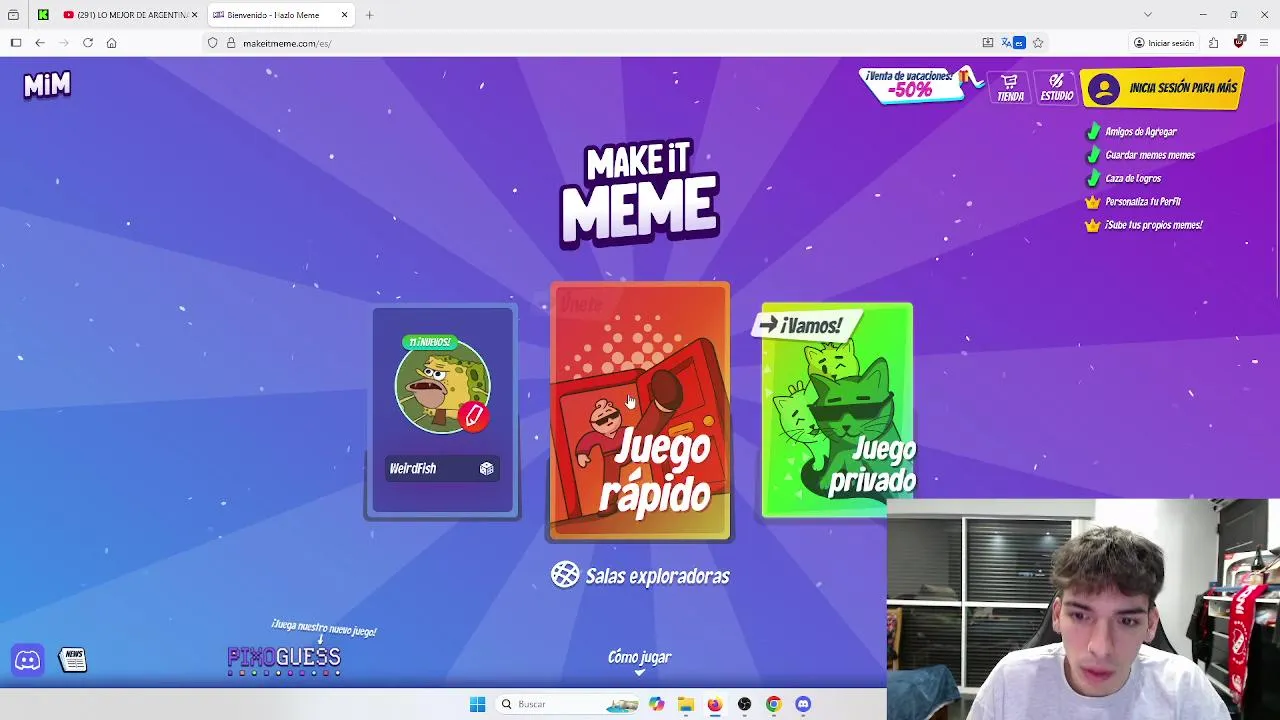
Task: Expand the Cómo jugar section
Action: pos(640,660)
